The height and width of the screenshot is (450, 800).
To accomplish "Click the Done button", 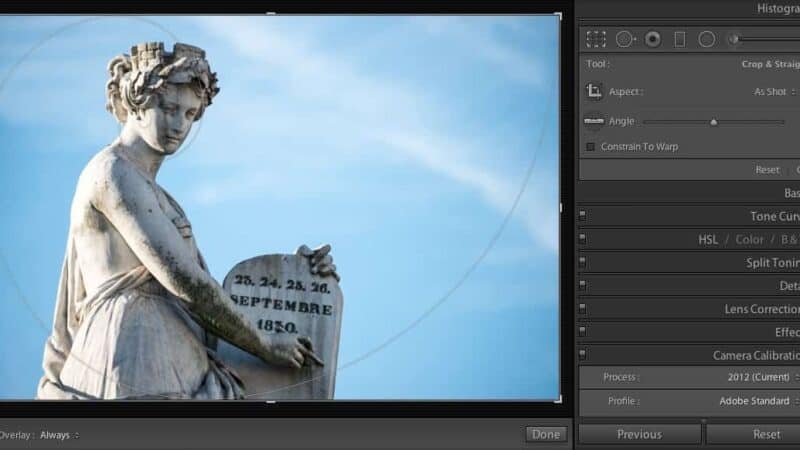I will [x=546, y=434].
